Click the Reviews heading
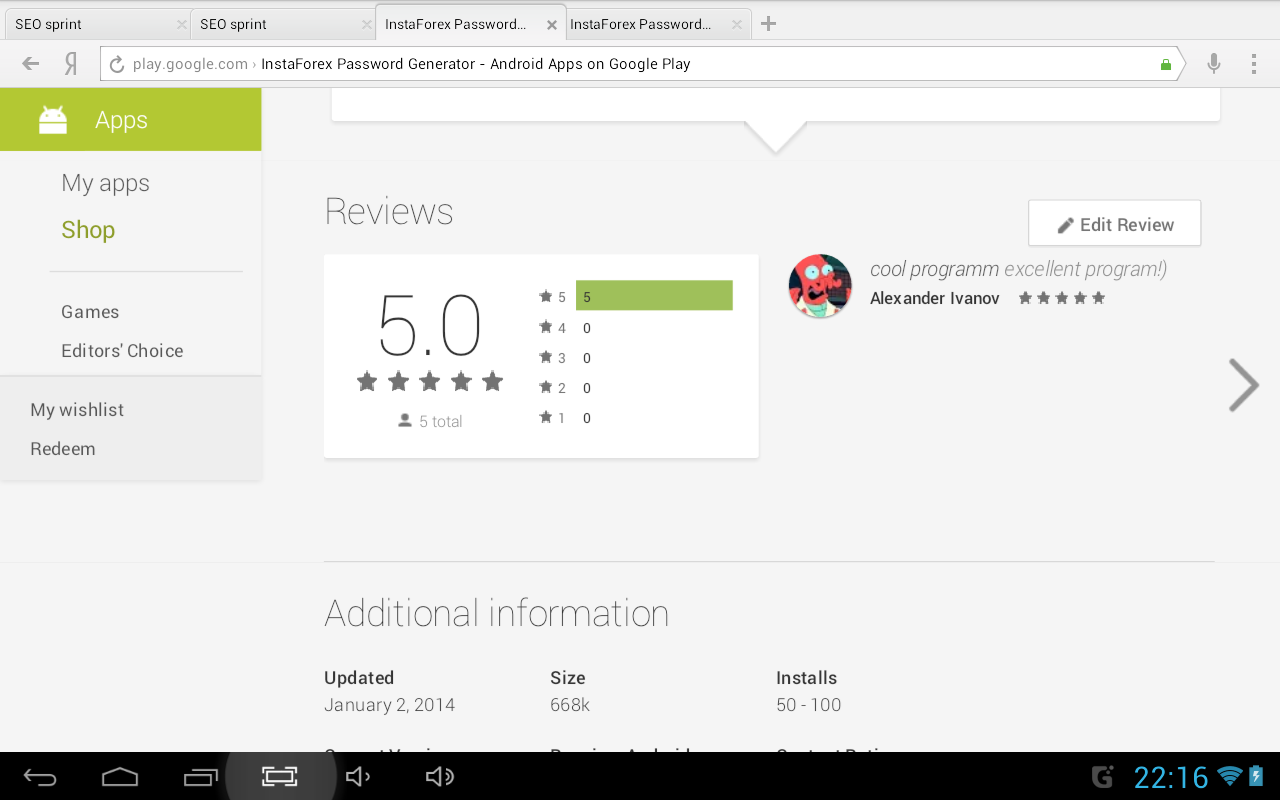 (x=389, y=212)
